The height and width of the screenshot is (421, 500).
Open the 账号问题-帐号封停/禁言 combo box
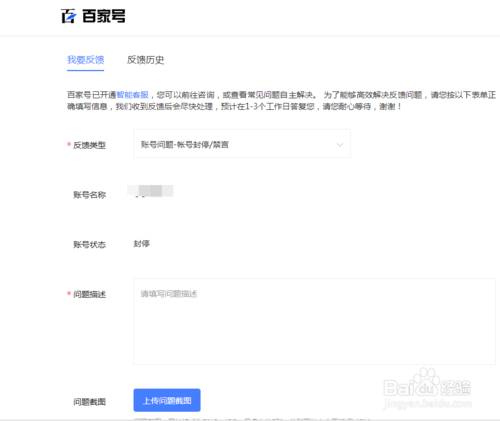pyautogui.click(x=242, y=144)
